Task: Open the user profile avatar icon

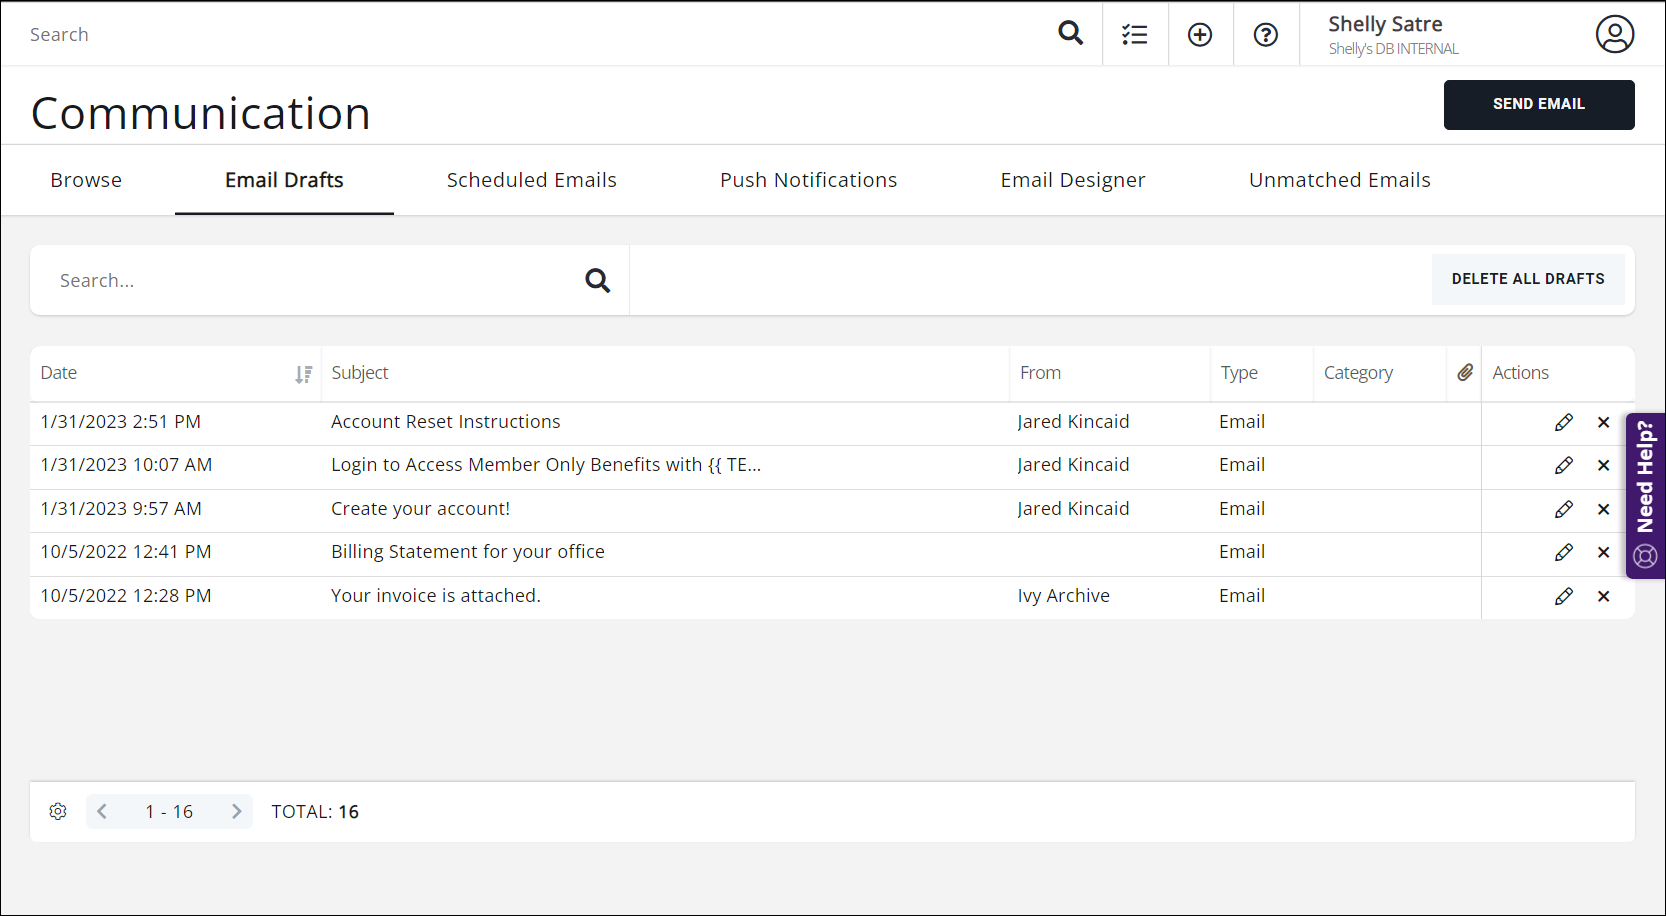Action: (1614, 34)
